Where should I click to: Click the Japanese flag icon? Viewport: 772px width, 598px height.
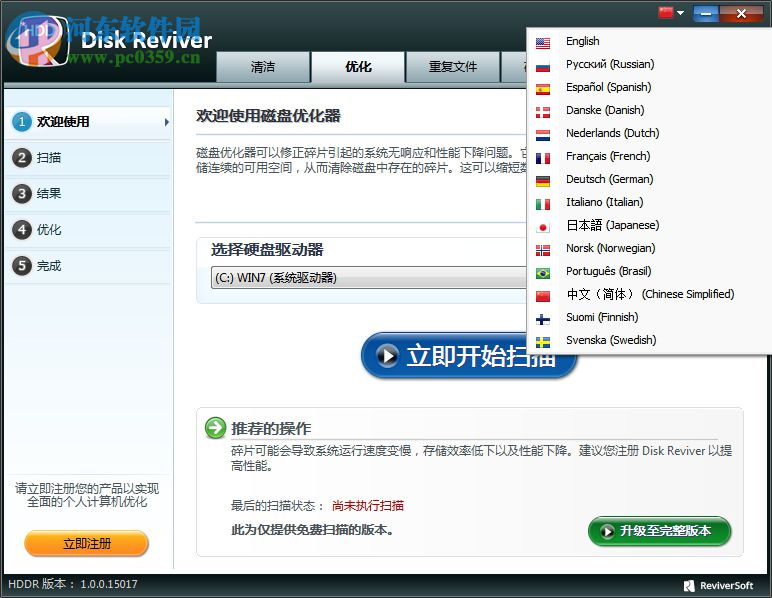tap(543, 227)
